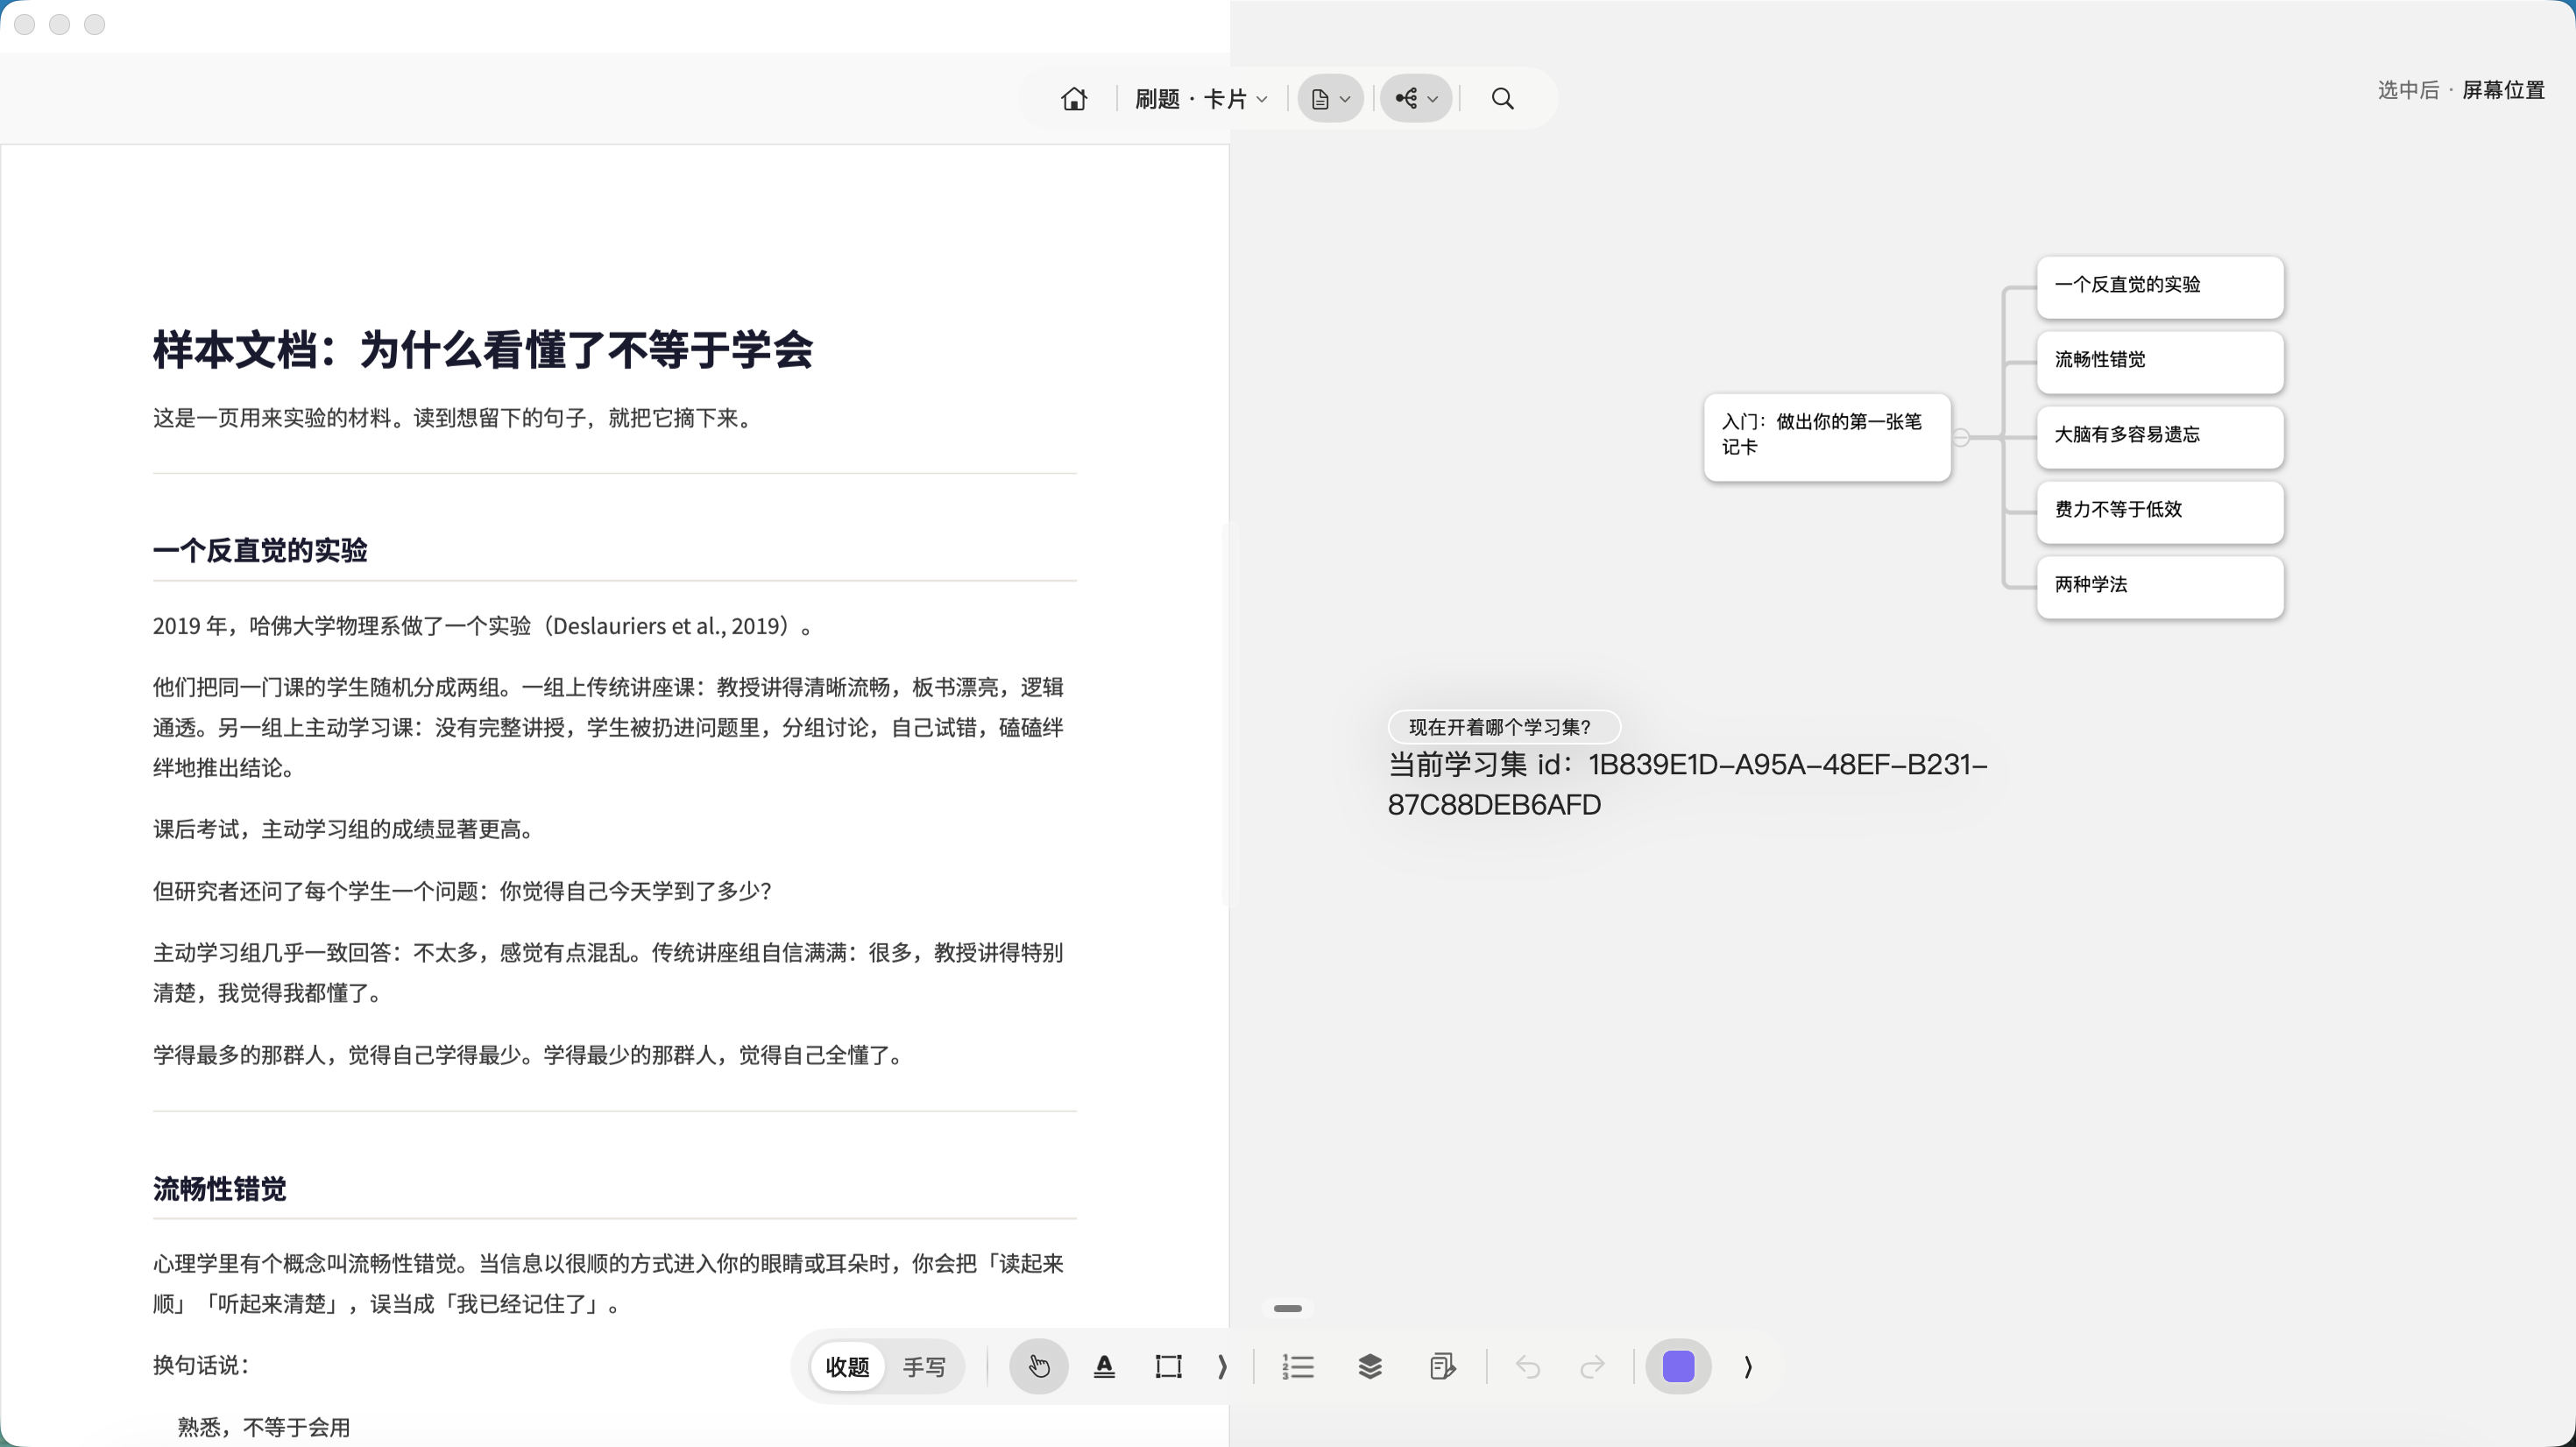2576x1447 pixels.
Task: Open the 刷题 · 卡片 mode dropdown
Action: coord(1201,99)
